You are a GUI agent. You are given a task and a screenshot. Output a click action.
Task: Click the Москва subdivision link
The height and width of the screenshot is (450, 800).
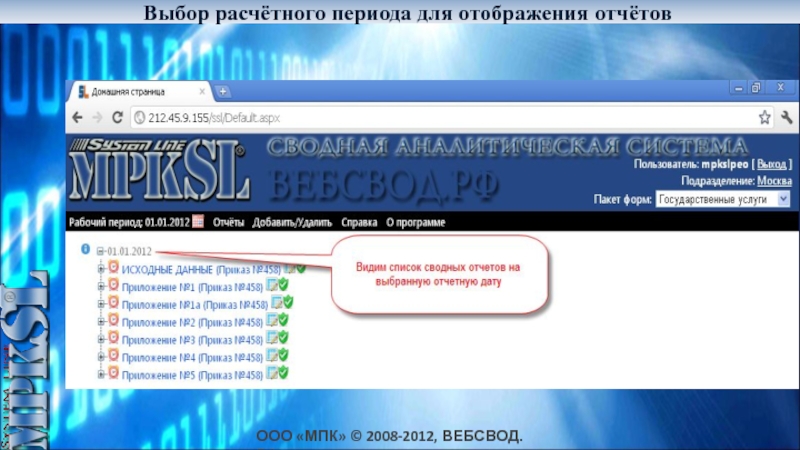774,181
